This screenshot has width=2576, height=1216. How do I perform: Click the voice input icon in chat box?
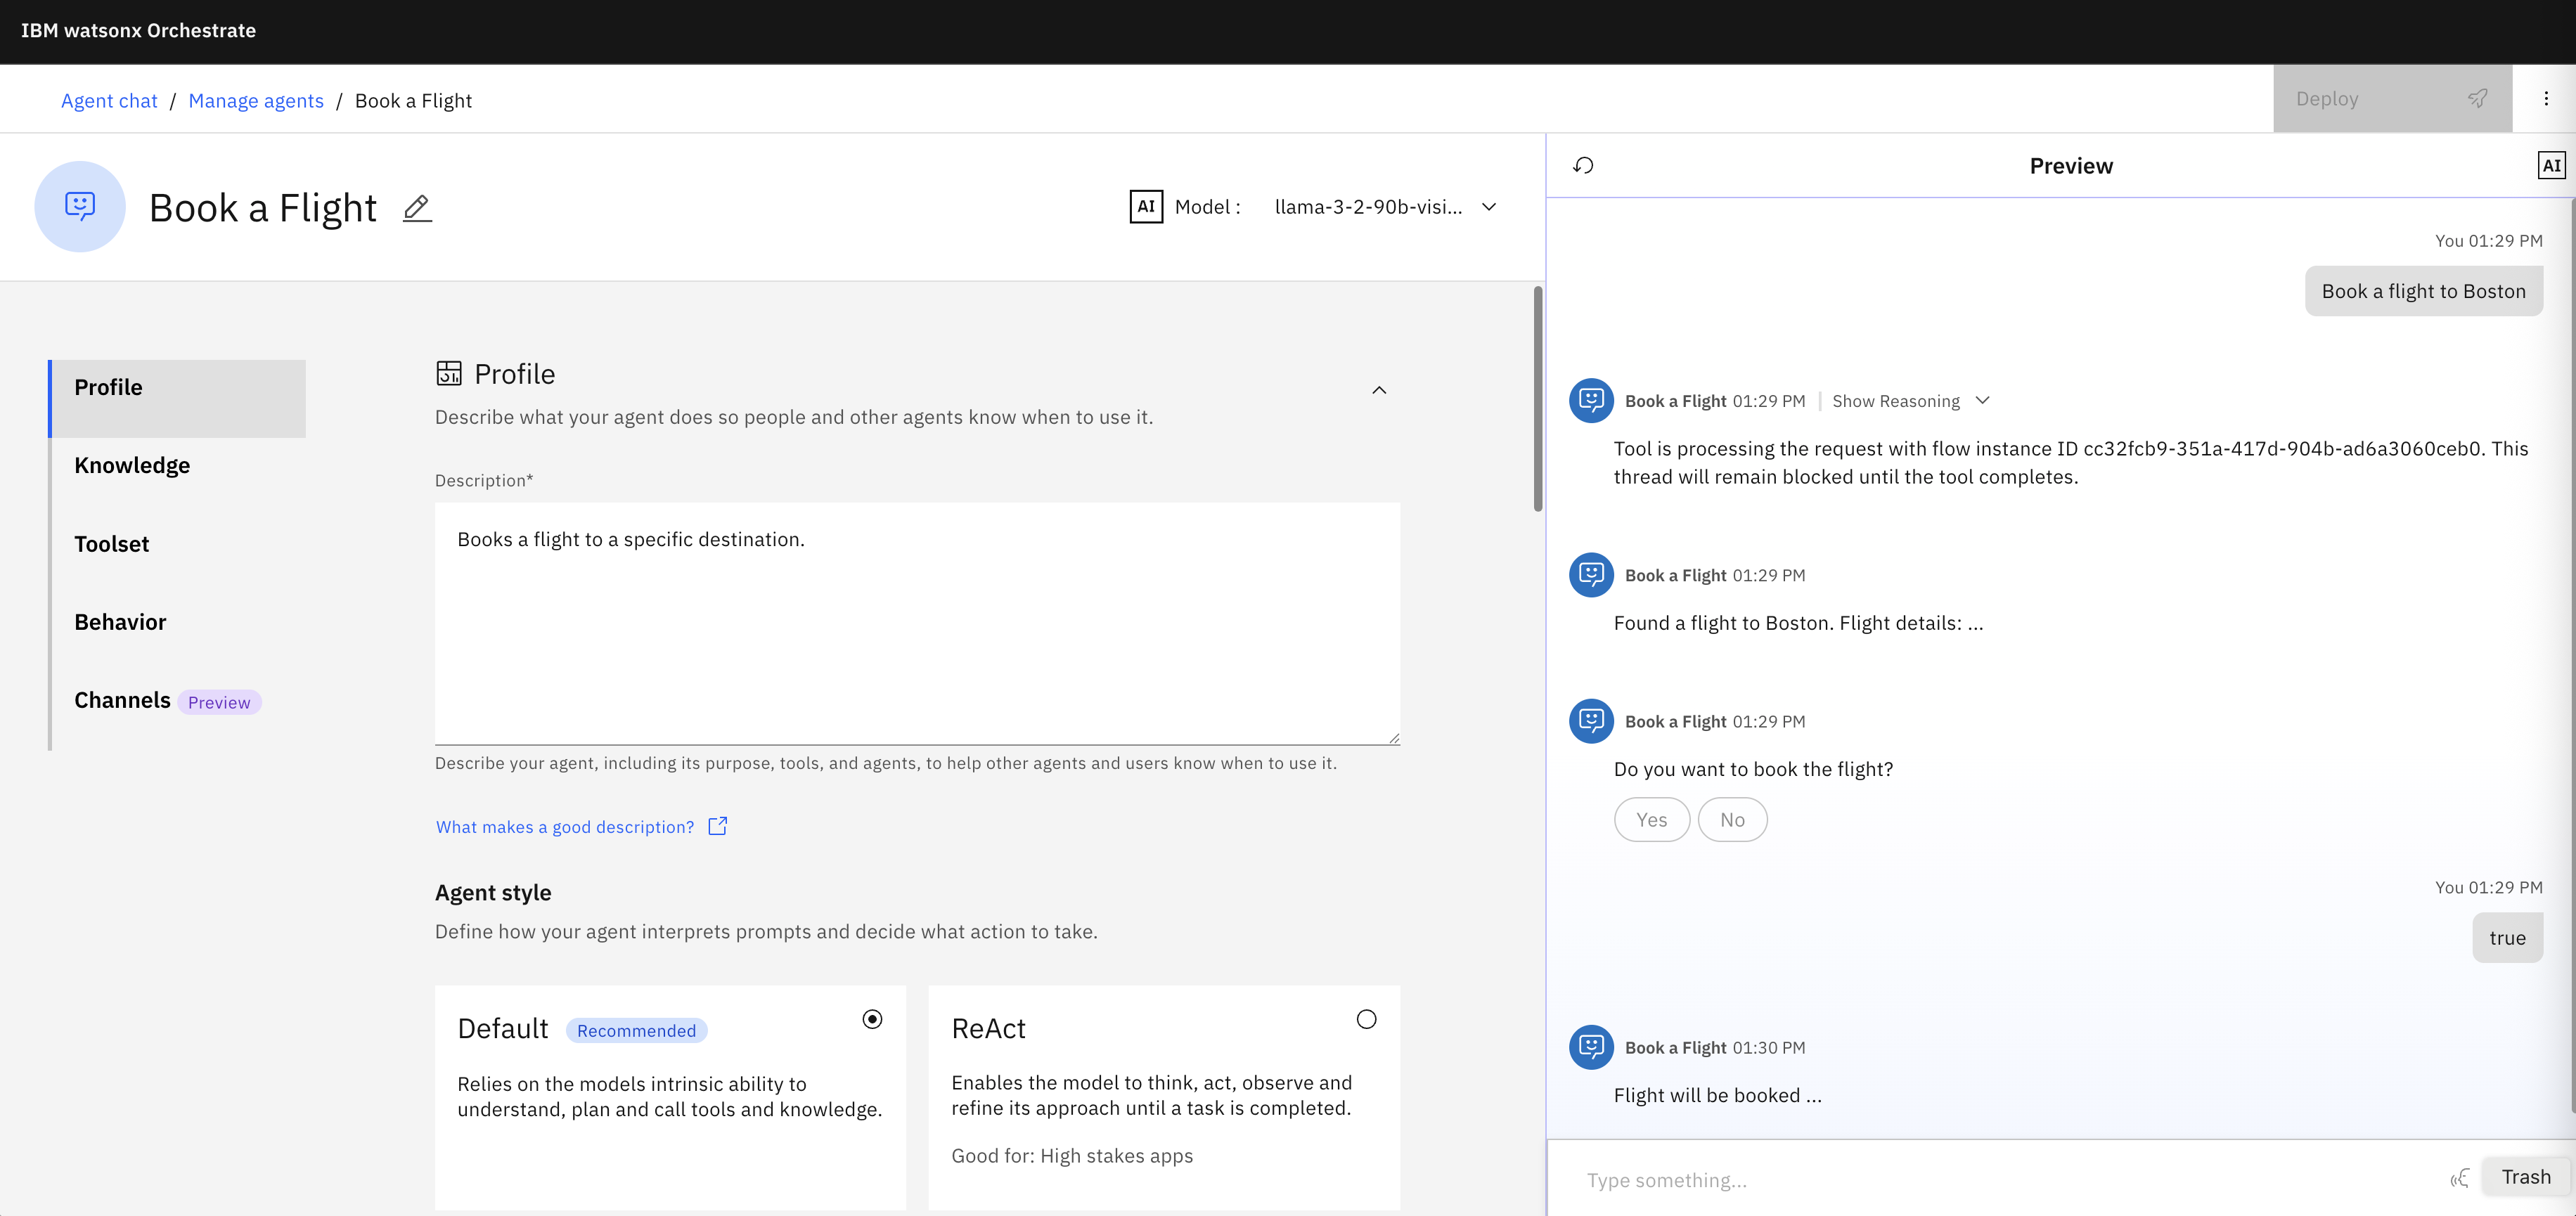(2459, 1179)
